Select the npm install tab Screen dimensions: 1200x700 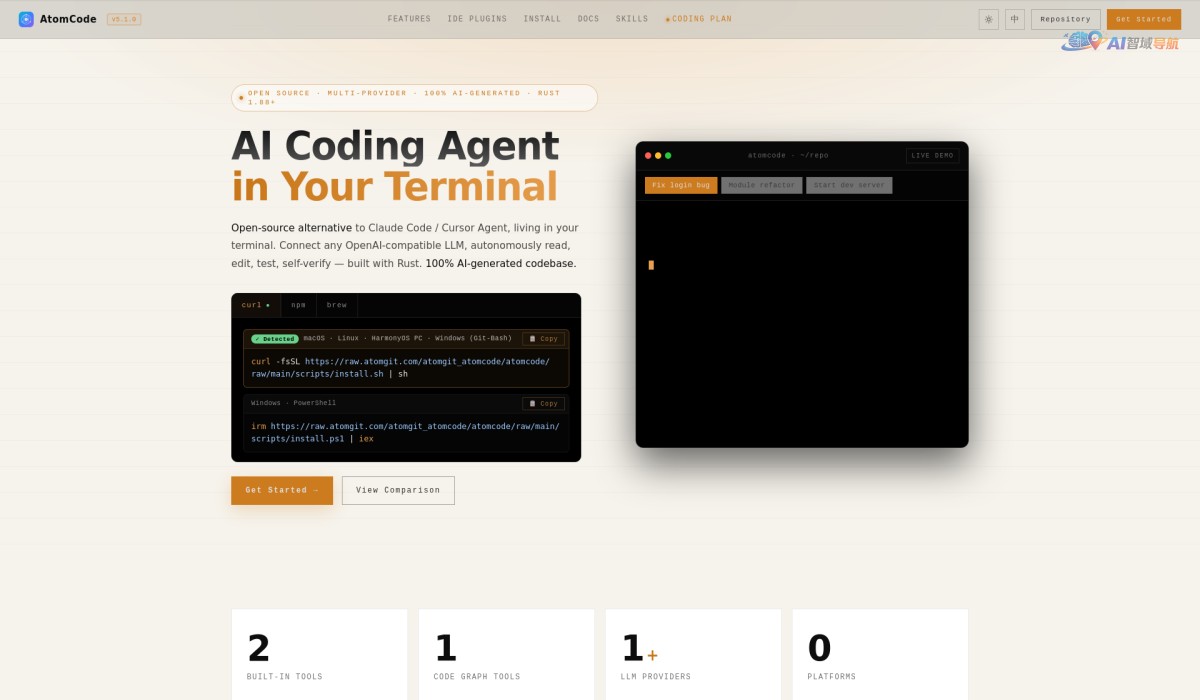coord(298,305)
